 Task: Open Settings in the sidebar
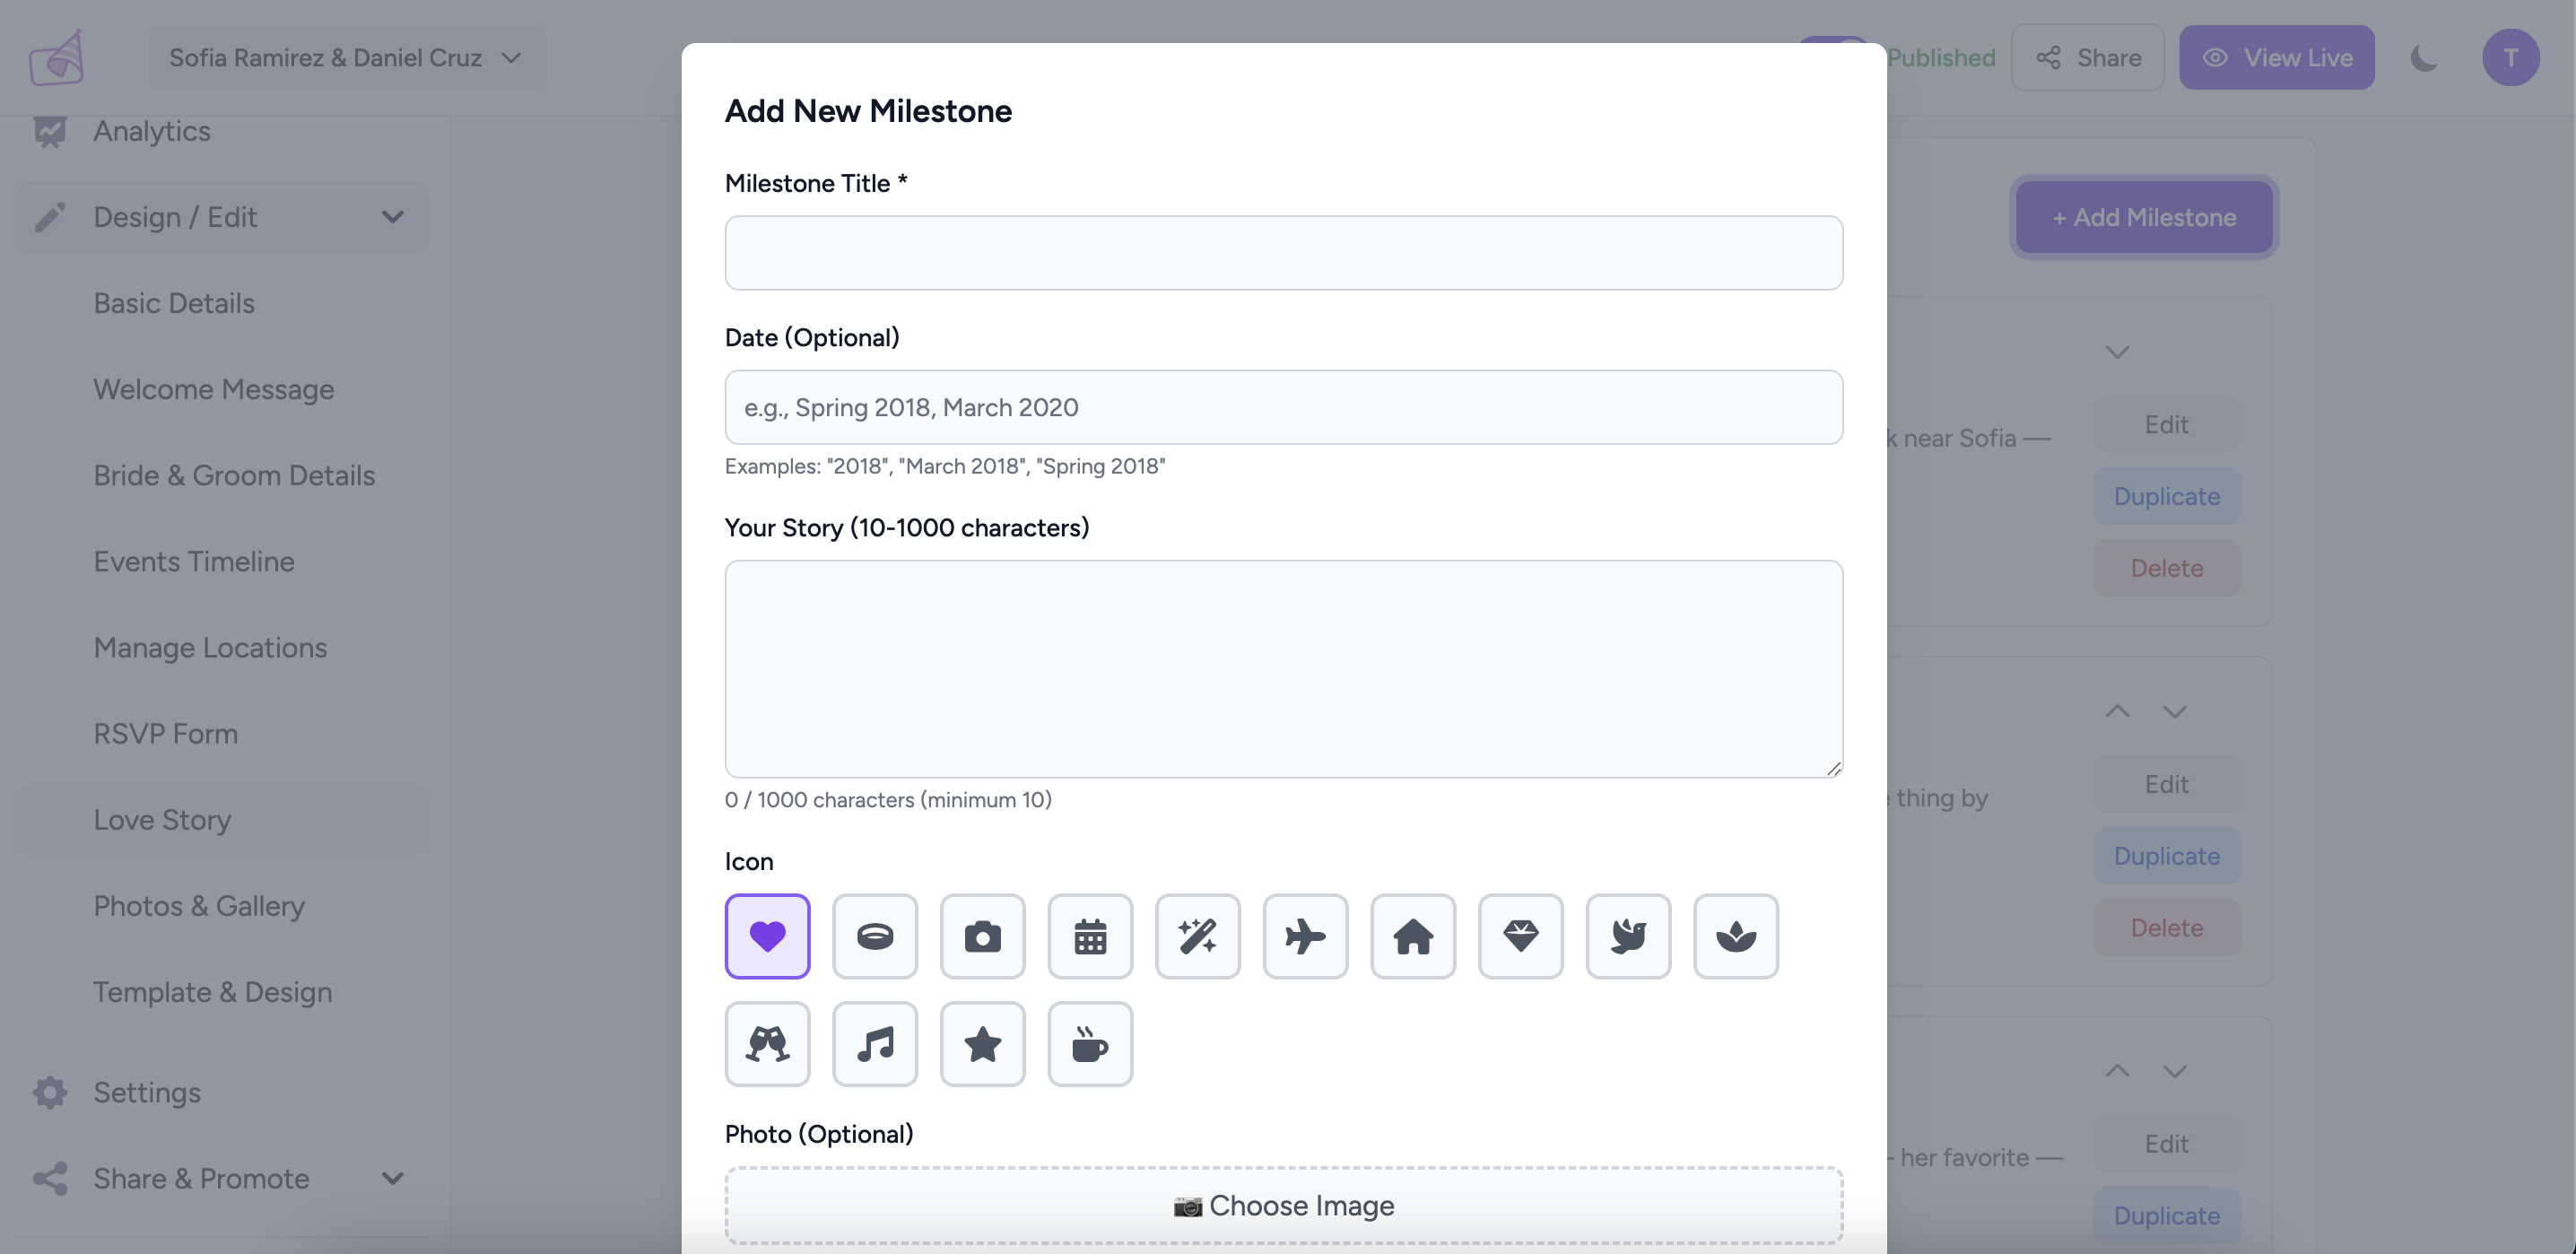click(147, 1092)
